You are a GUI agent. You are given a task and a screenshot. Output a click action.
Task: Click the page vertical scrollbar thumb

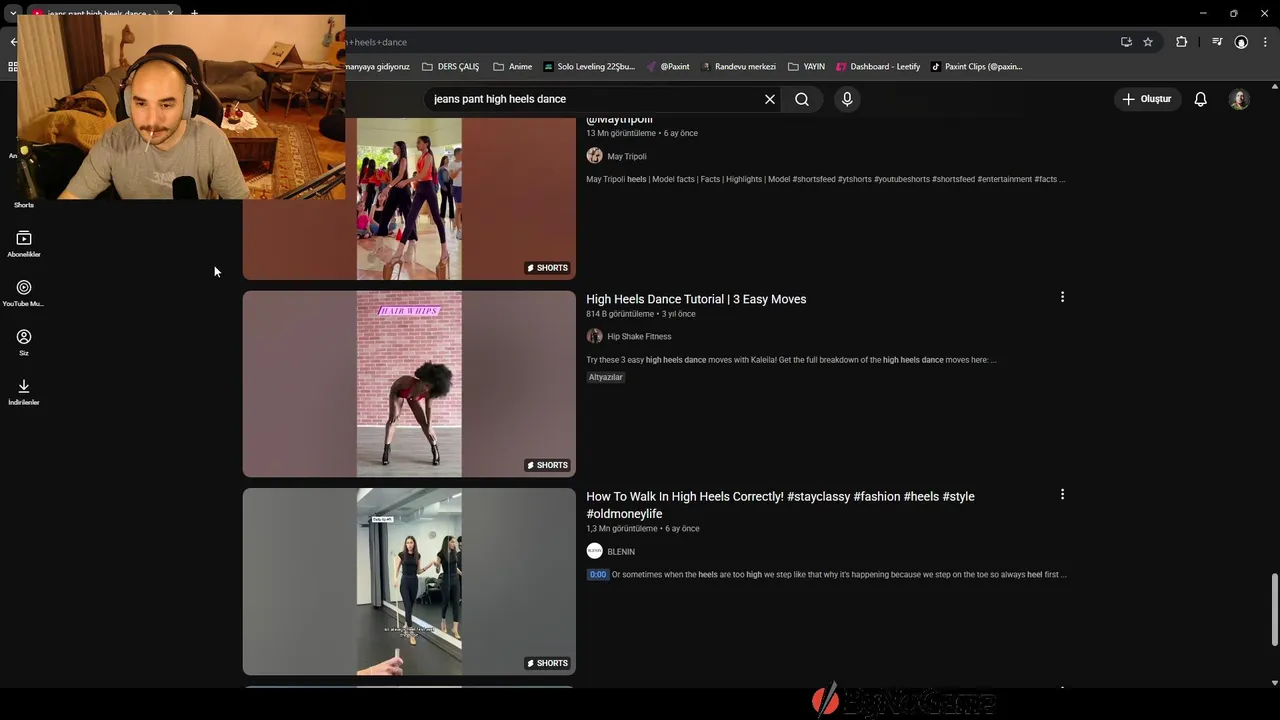(1274, 610)
